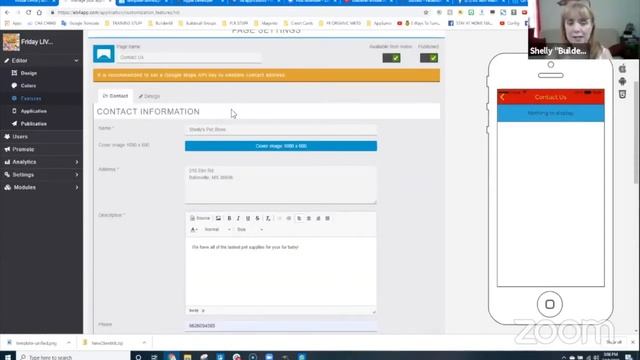Image resolution: width=640 pixels, height=360 pixels.
Task: Click the browser address bar
Action: click(237, 13)
